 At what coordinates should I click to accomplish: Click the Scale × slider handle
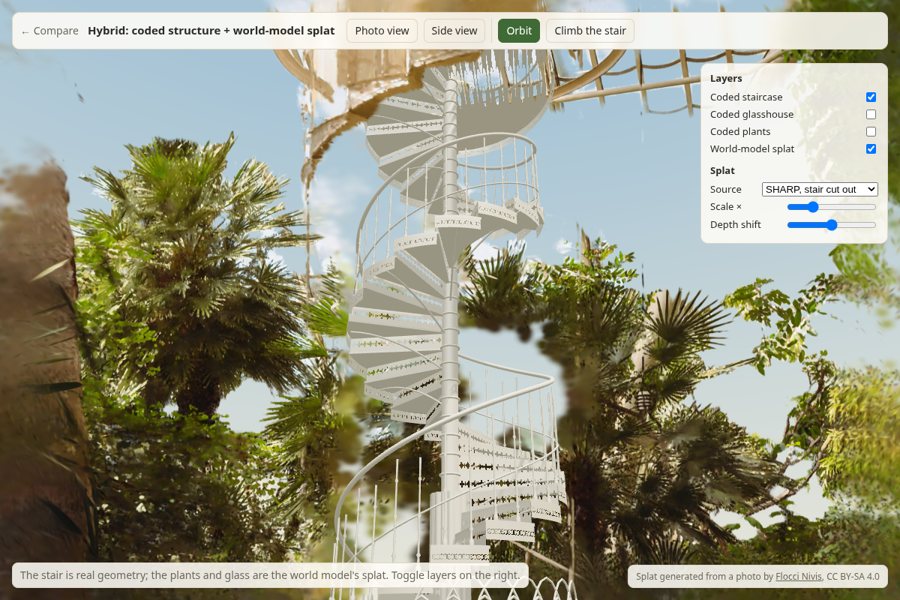[x=812, y=207]
